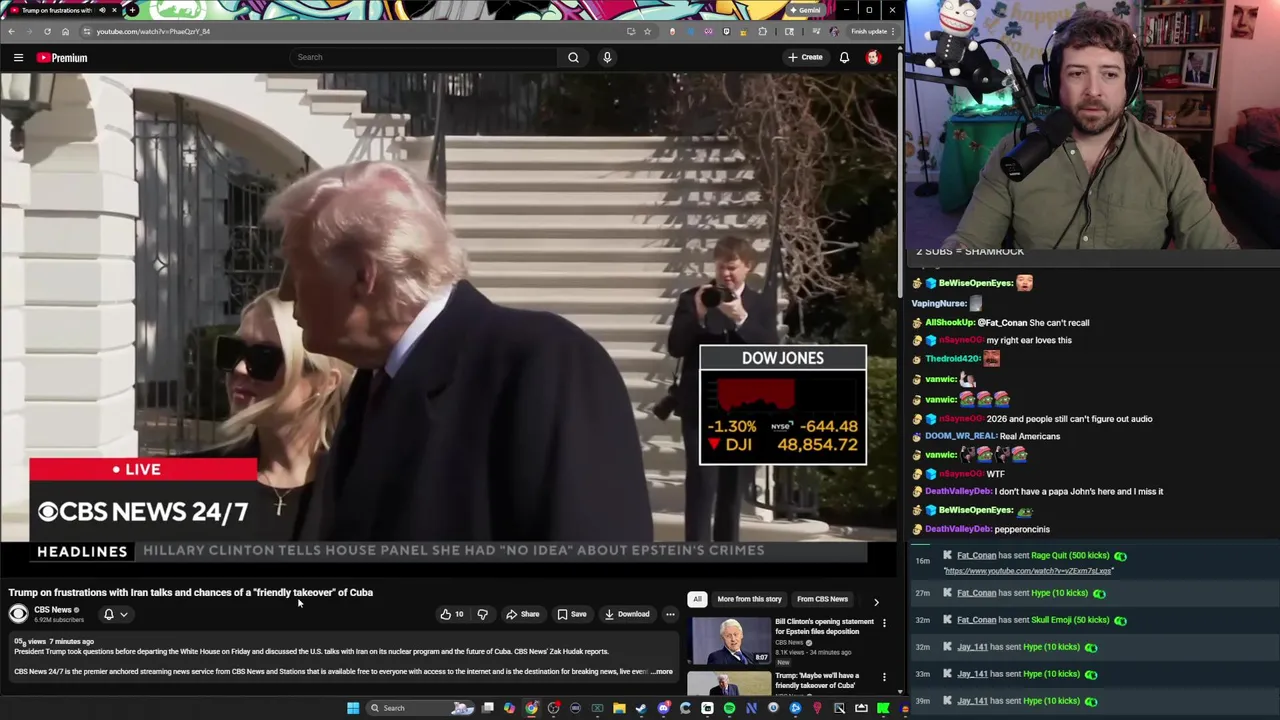Open File Explorer from taskbar
1280x720 pixels.
click(619, 708)
